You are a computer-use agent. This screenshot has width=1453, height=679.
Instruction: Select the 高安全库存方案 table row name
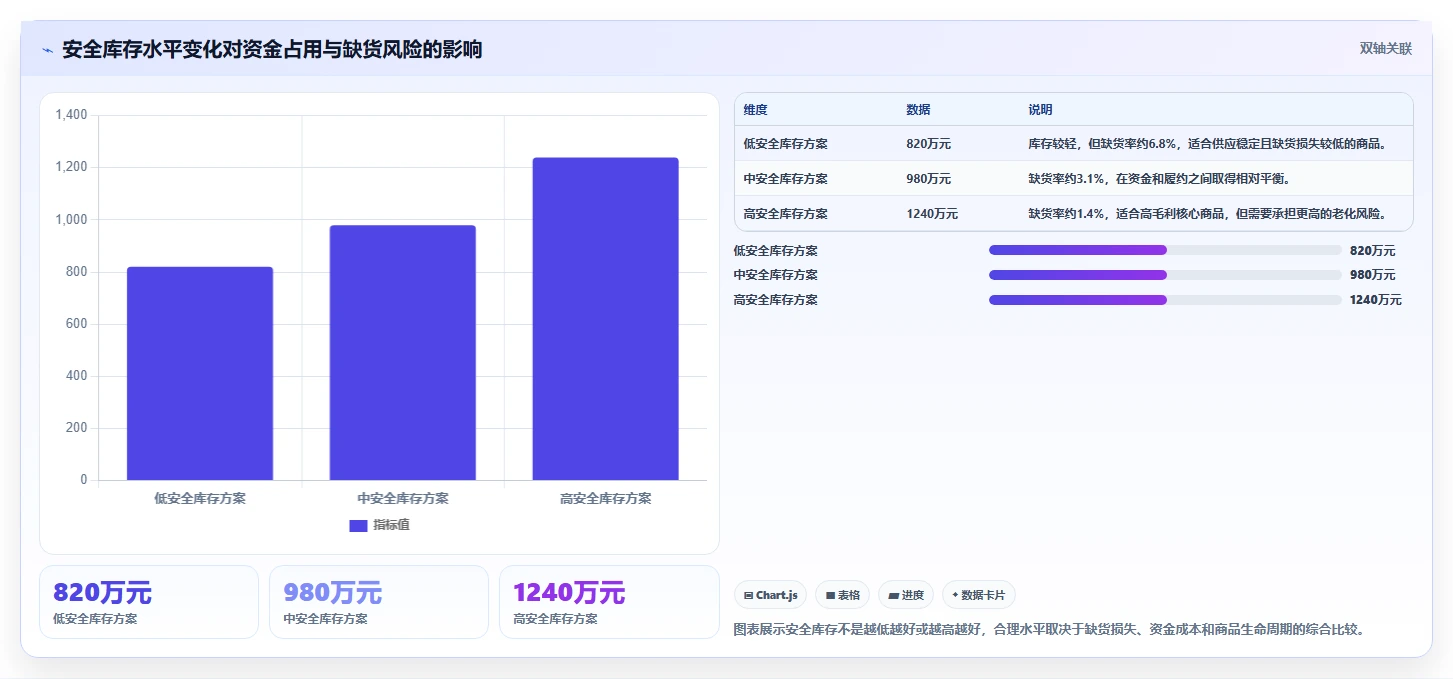[x=786, y=214]
